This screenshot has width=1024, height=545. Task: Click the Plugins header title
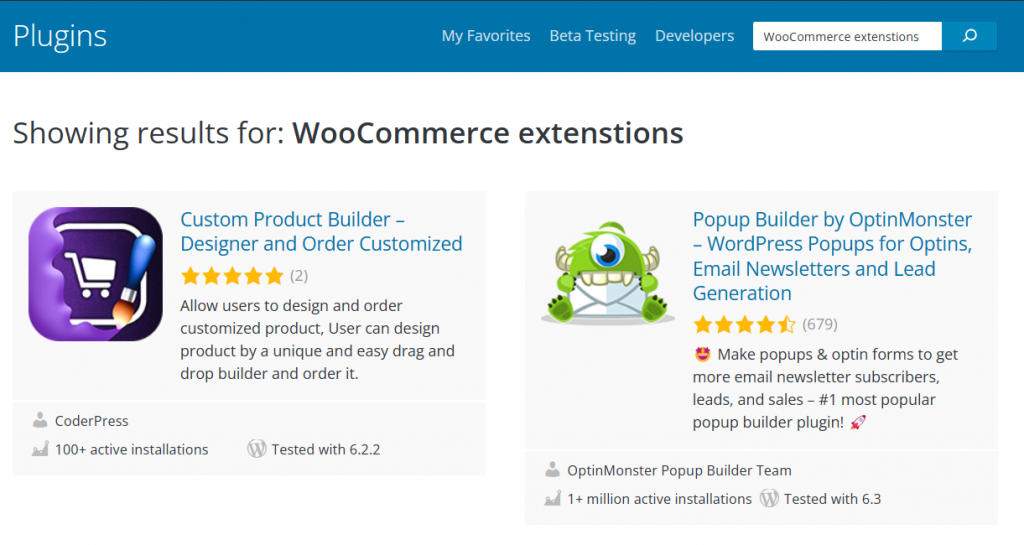coord(59,36)
